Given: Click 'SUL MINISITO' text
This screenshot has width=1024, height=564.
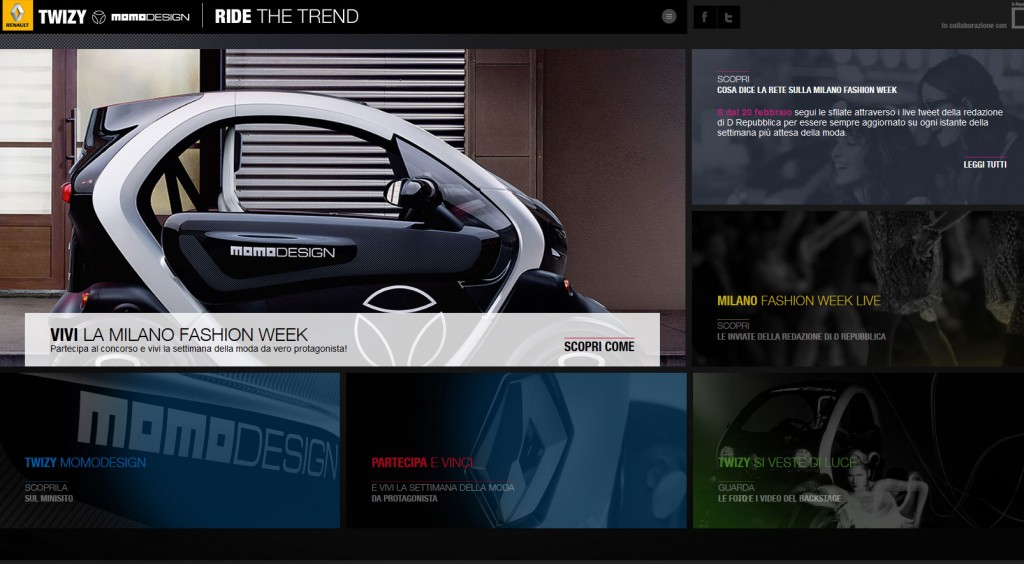Looking at the screenshot, I should tap(49, 499).
